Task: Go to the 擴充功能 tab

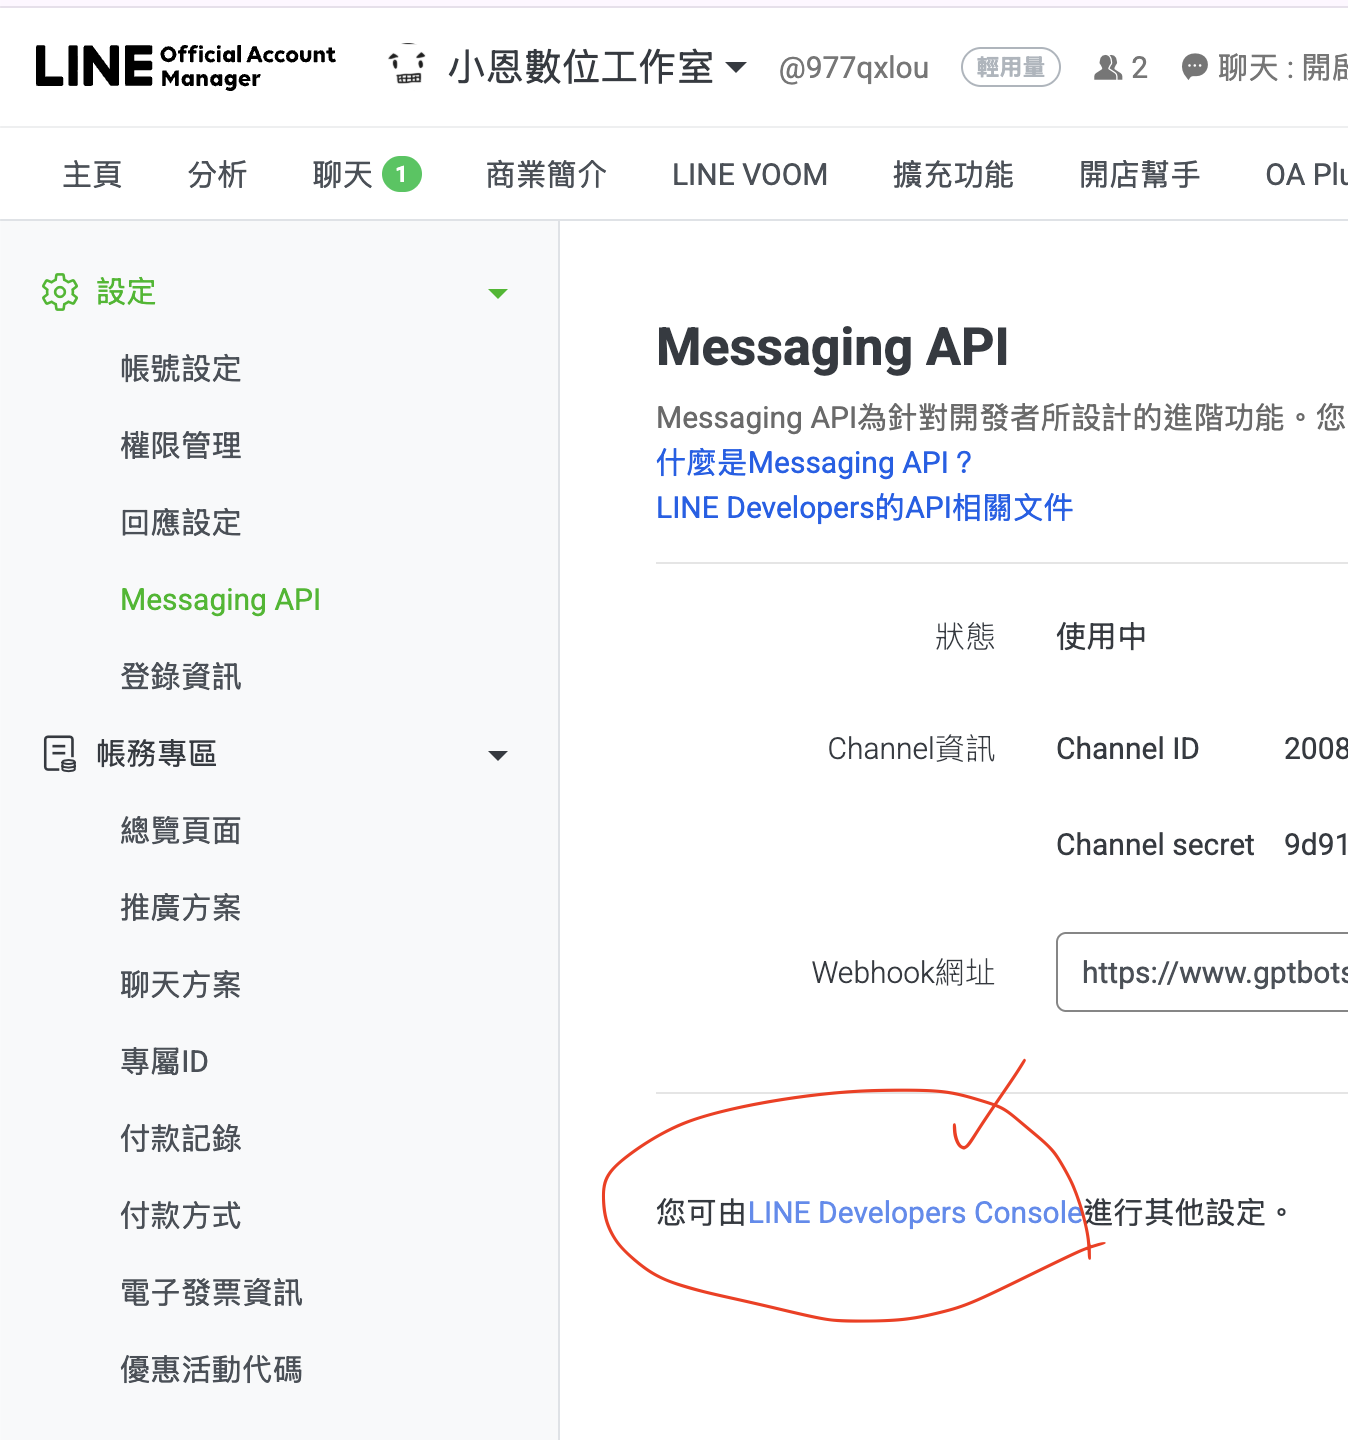Action: pos(952,174)
